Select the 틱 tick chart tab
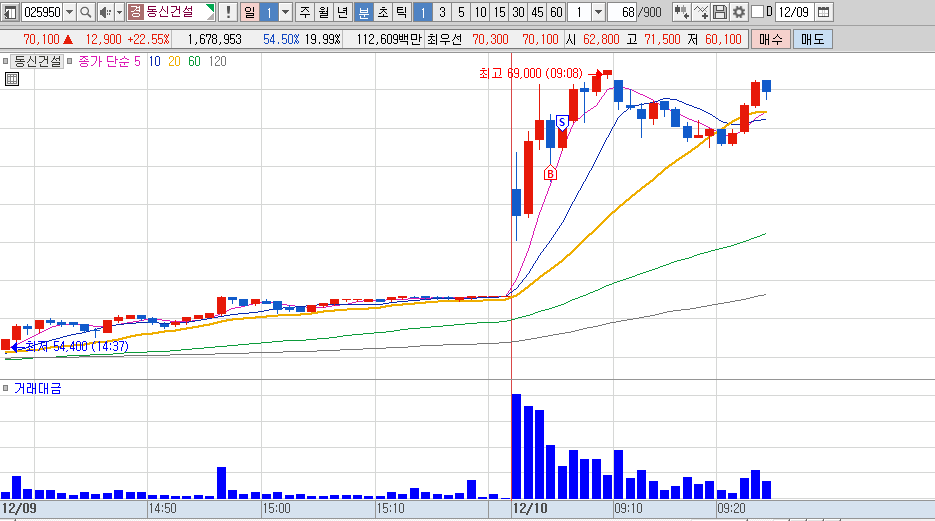The height and width of the screenshot is (521, 935). pos(402,12)
